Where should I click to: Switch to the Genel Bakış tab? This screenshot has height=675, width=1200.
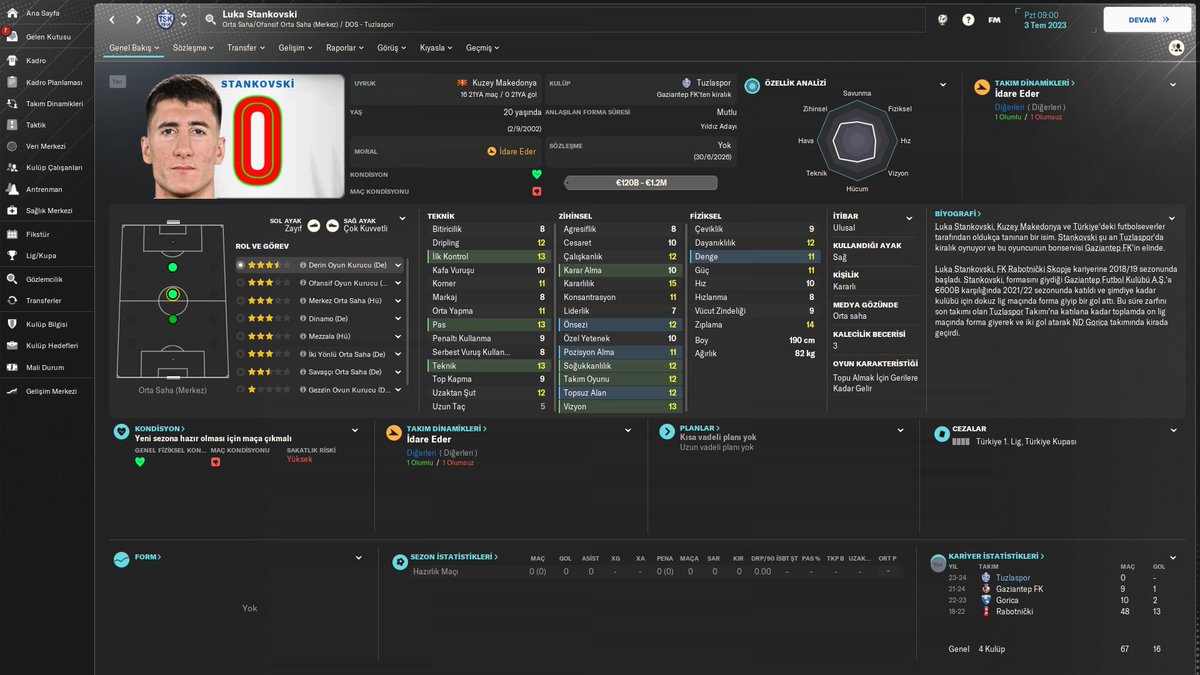pos(133,47)
